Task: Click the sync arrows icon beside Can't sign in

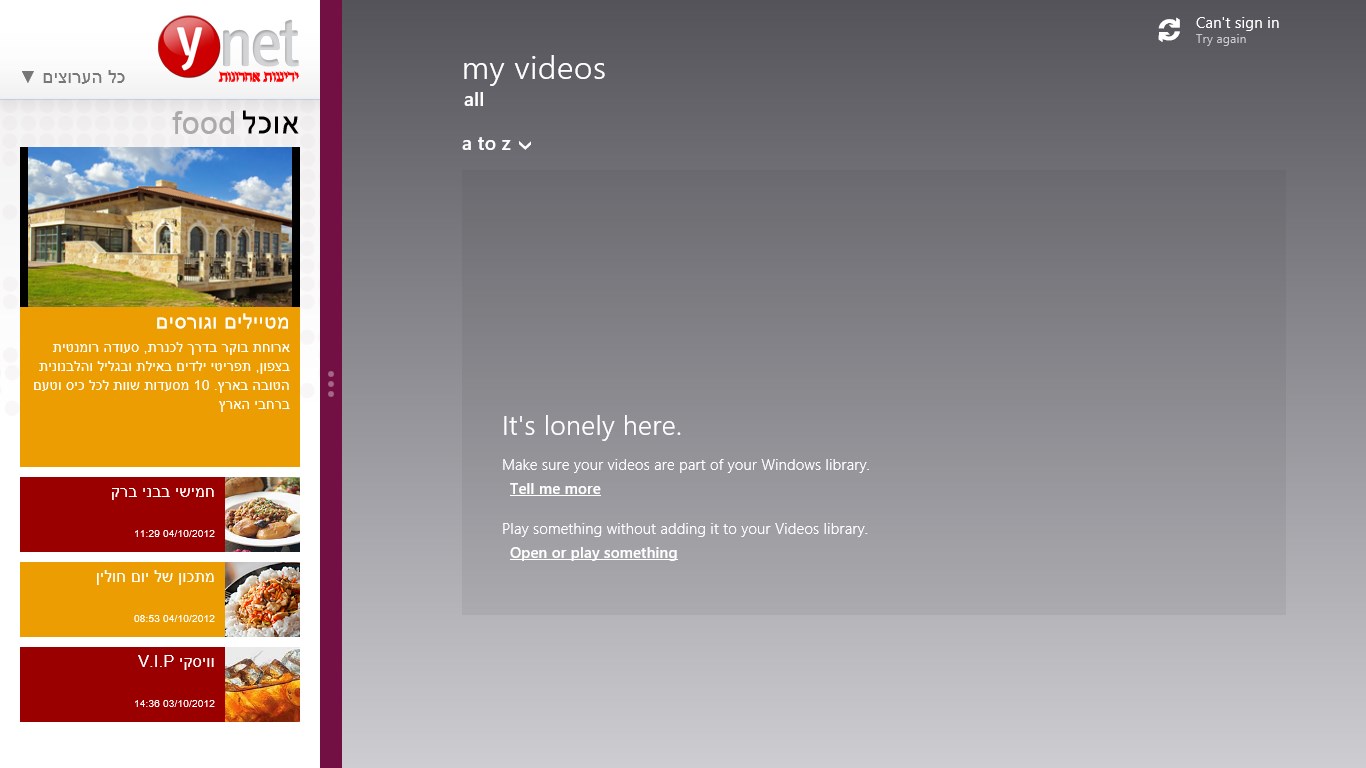Action: [x=1169, y=31]
